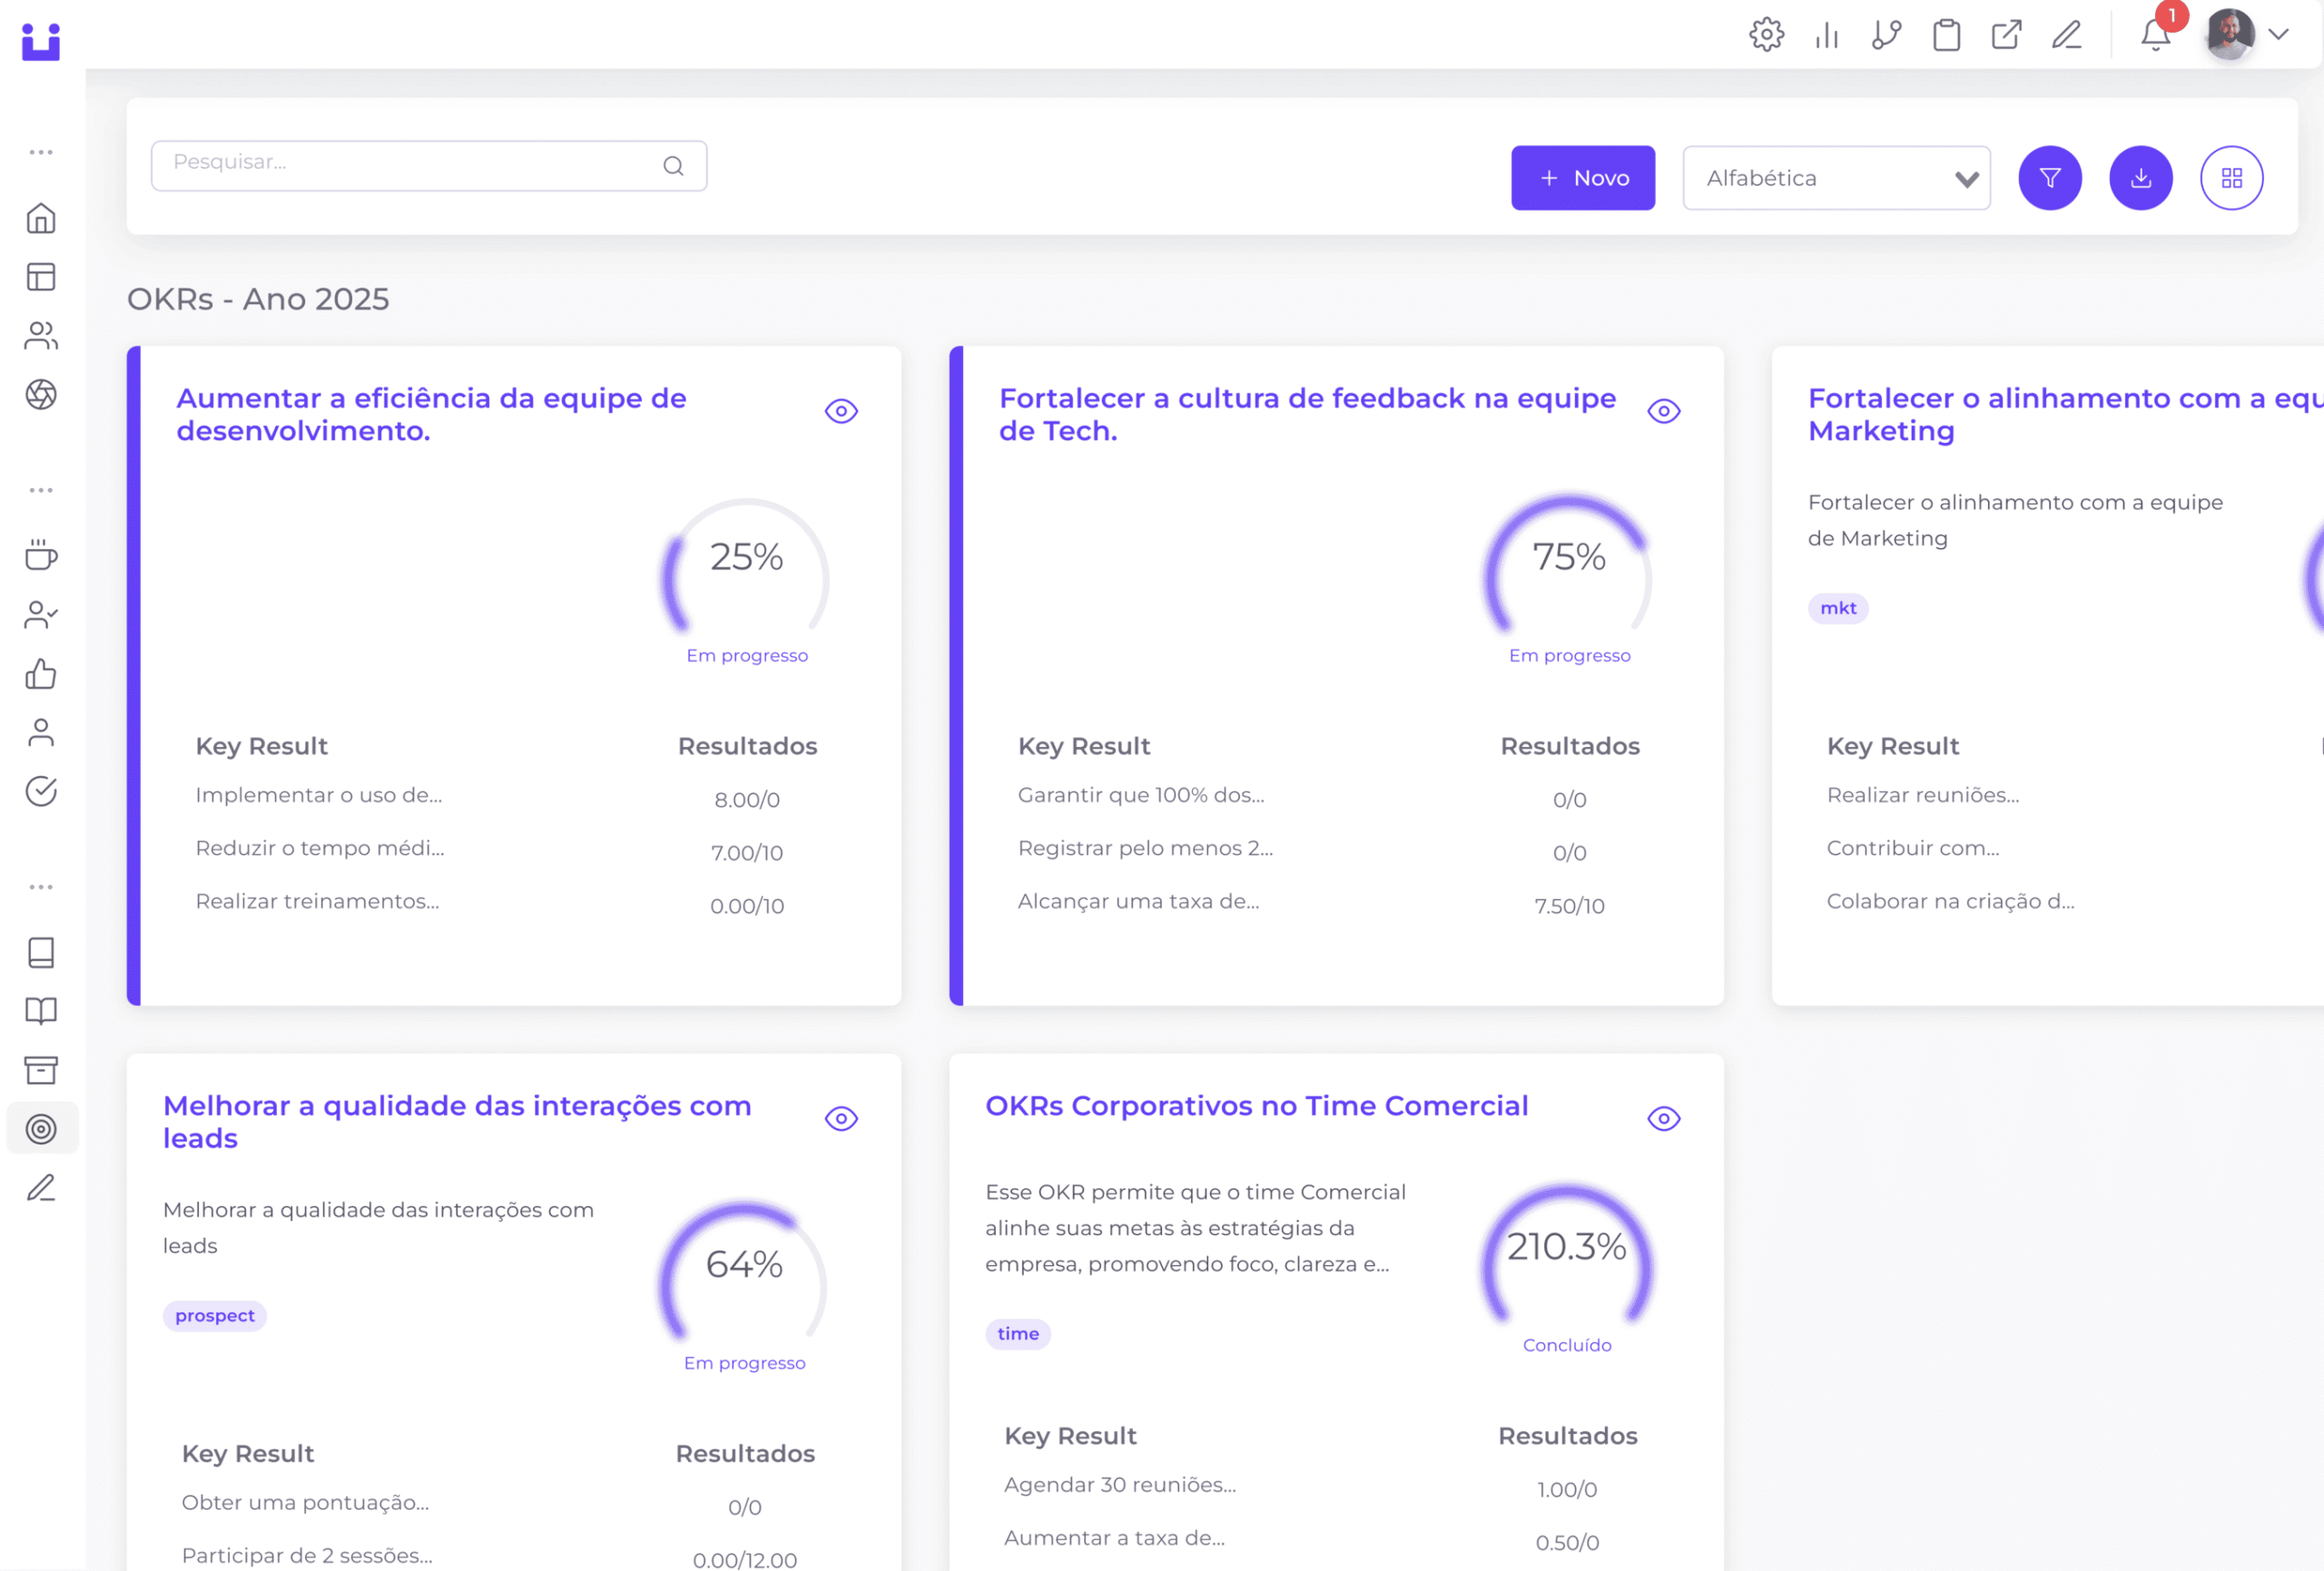Click the bar chart reports icon
The width and height of the screenshot is (2324, 1571).
(1826, 35)
